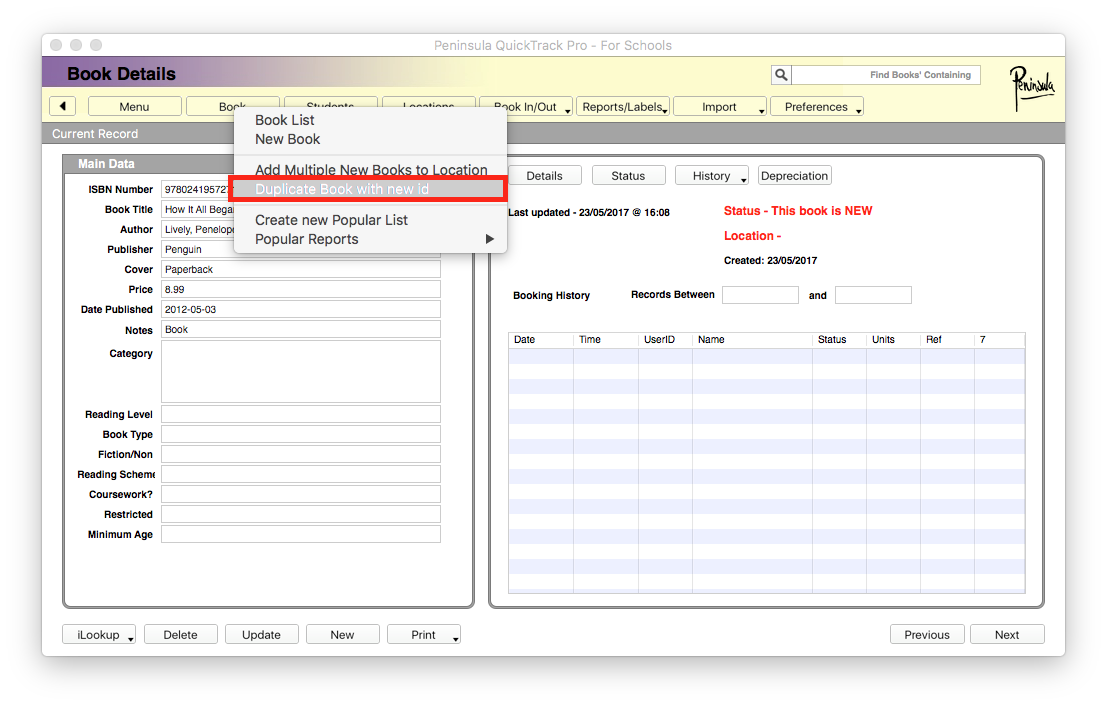Click the magnifying glass search icon
This screenshot has height=706, width=1107.
(781, 75)
